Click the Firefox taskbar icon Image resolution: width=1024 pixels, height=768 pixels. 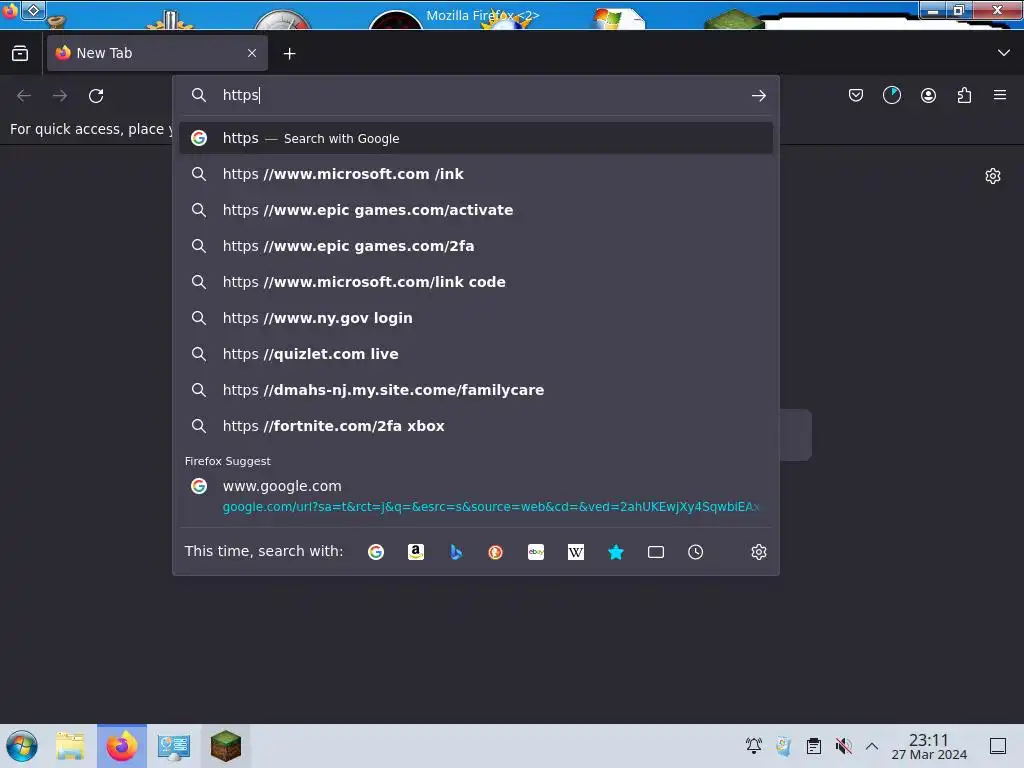click(122, 746)
